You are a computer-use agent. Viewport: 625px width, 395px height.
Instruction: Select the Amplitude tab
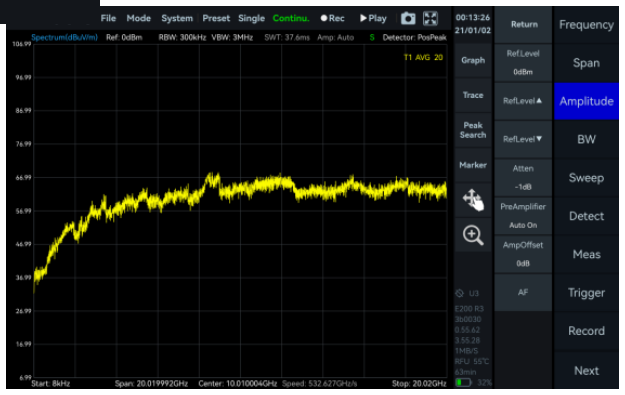coord(586,101)
